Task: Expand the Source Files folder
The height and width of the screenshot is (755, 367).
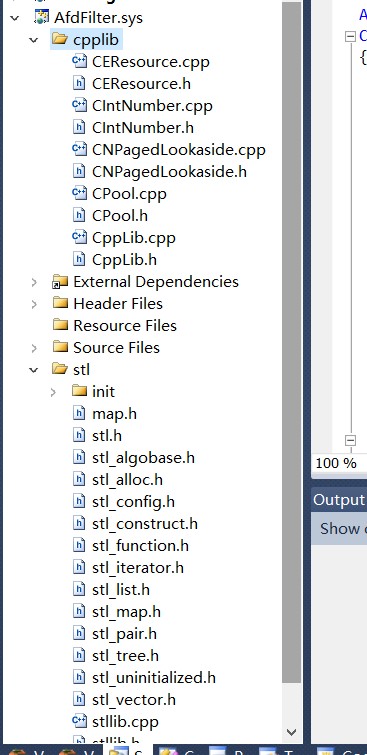Action: click(x=34, y=348)
